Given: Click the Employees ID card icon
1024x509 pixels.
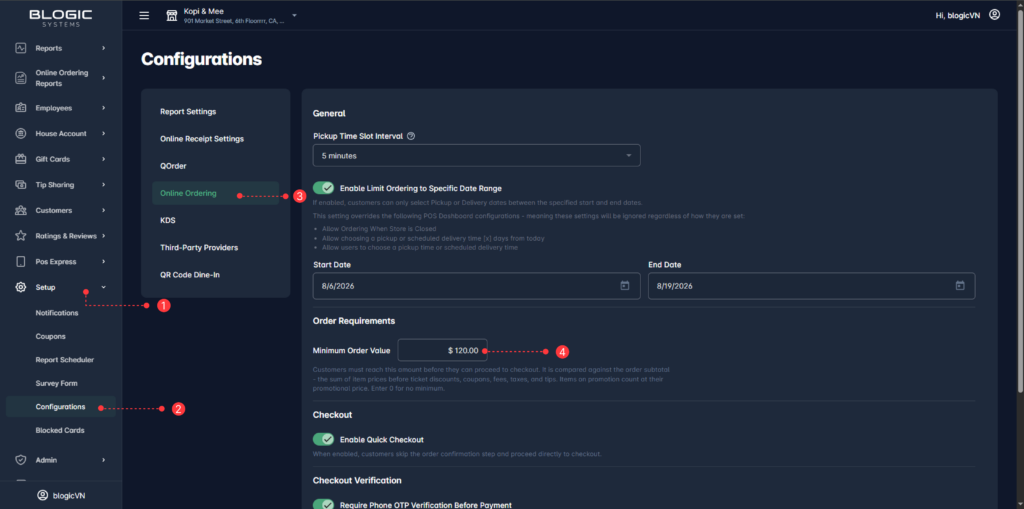Looking at the screenshot, I should pyautogui.click(x=21, y=108).
